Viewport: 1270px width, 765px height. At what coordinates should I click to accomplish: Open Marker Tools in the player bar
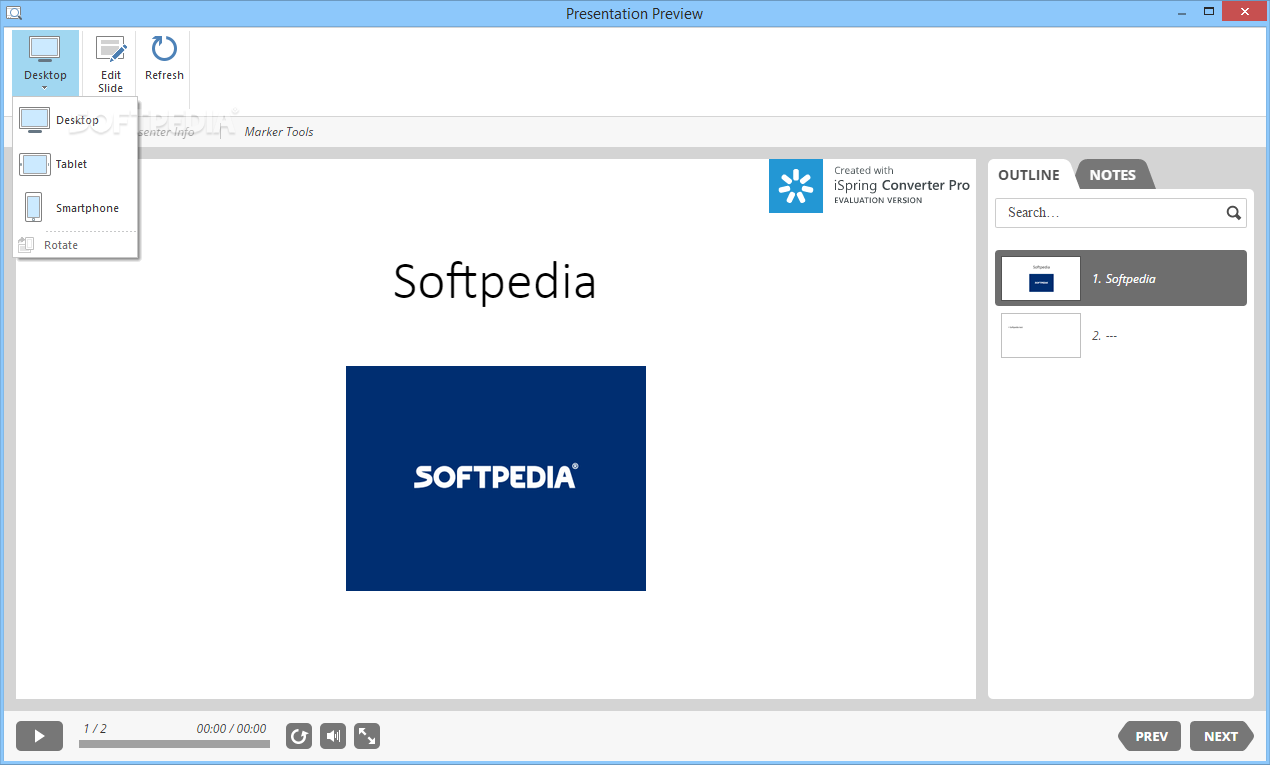[x=279, y=132]
